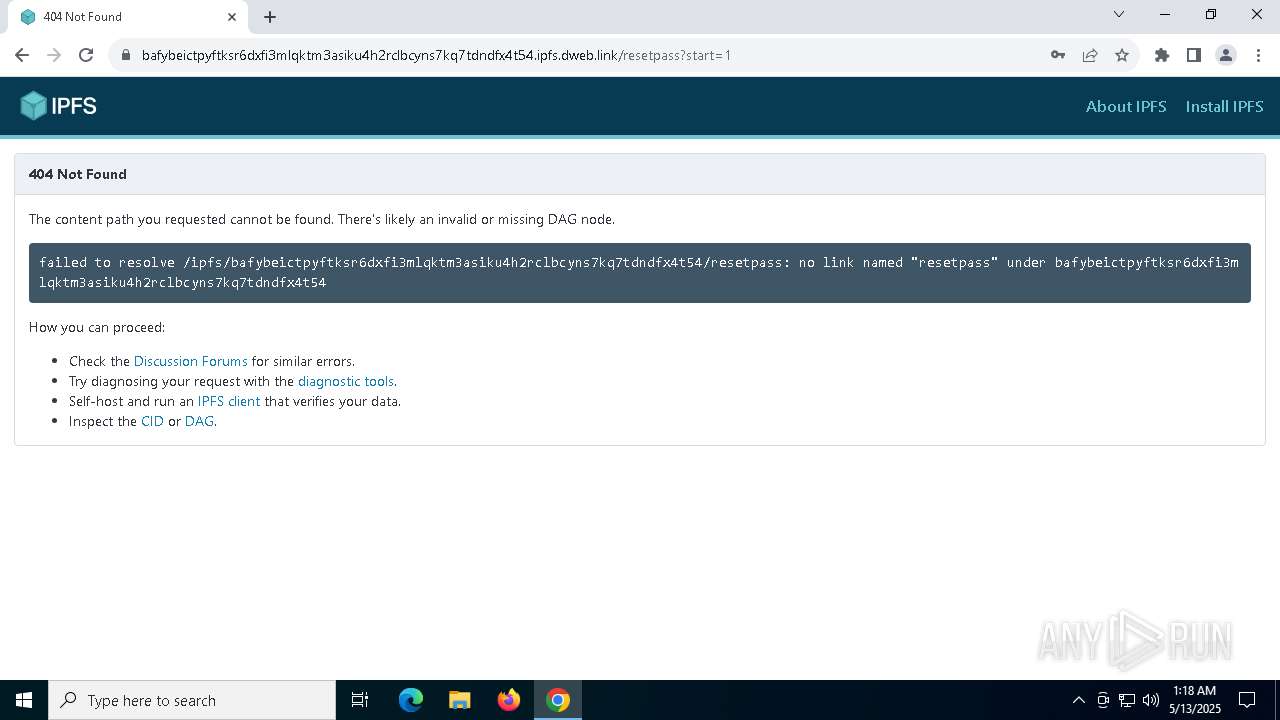The image size is (1280, 720).
Task: Click the taskbar search box
Action: click(x=192, y=700)
